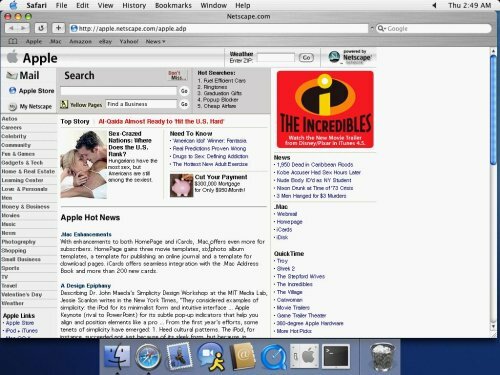Click the scroll-up arrow of page scrollbar
The height and width of the screenshot is (375, 500).
tap(493, 51)
